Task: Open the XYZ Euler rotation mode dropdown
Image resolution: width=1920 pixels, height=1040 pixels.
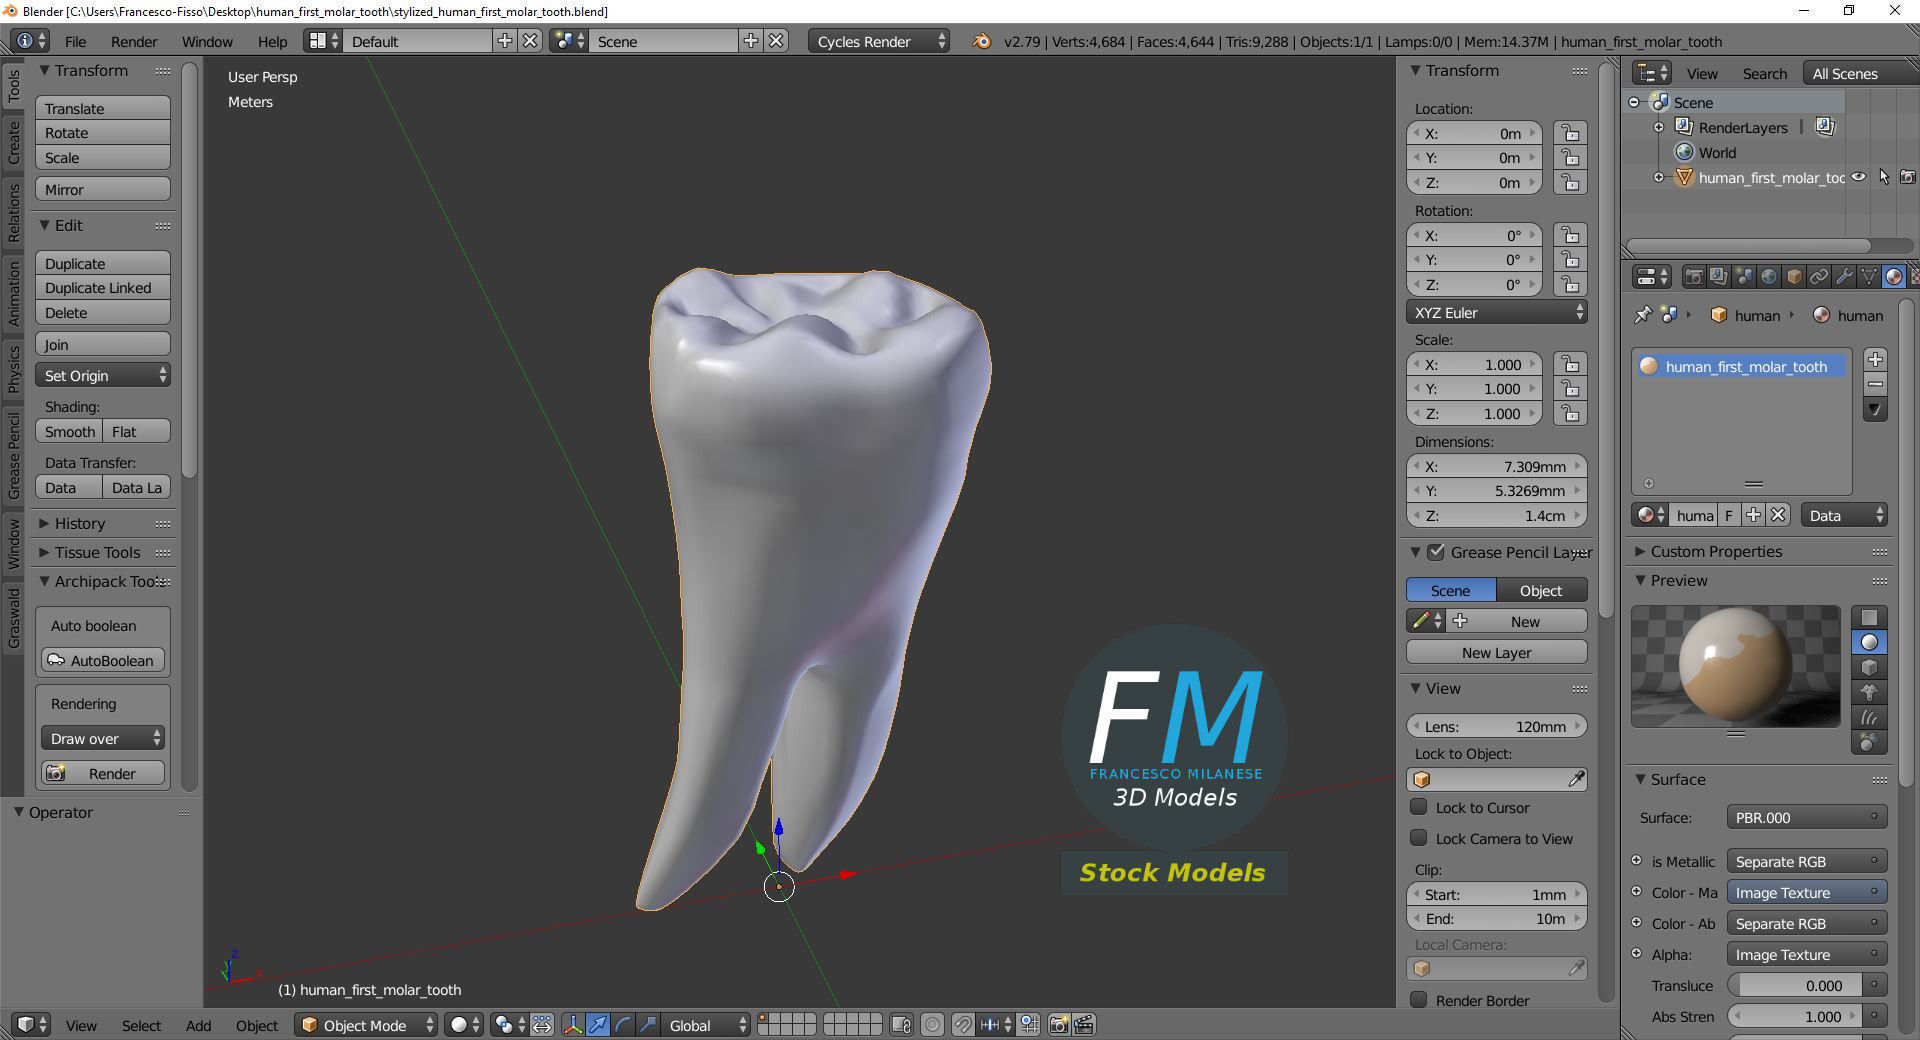Action: click(1496, 312)
